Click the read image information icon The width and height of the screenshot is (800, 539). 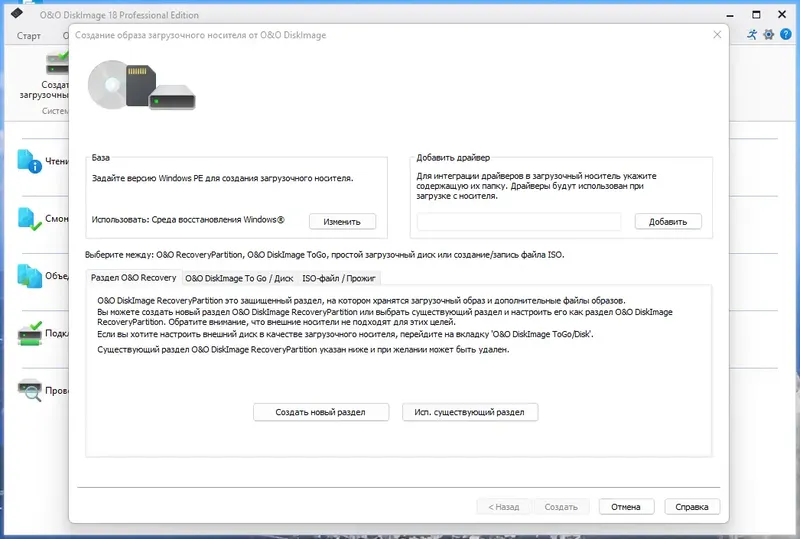click(30, 161)
